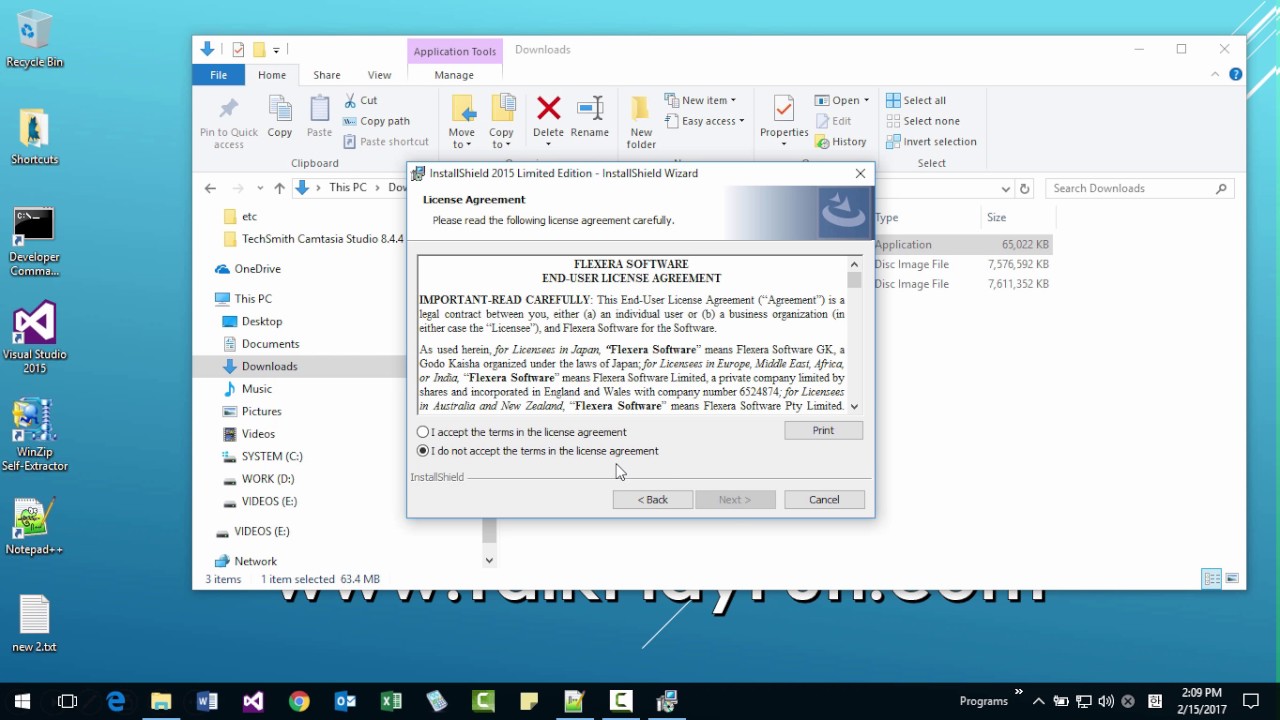
Task: Open Windows Start menu
Action: [x=22, y=701]
